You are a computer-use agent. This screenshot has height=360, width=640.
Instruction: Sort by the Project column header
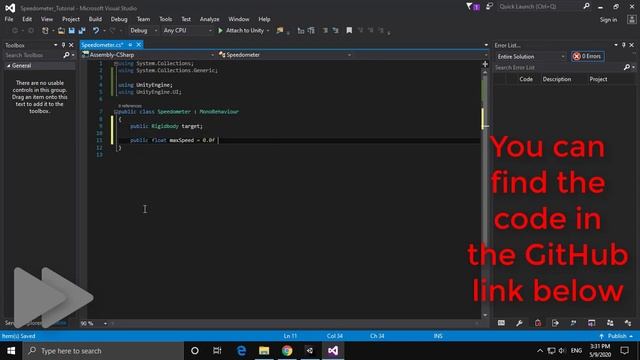pyautogui.click(x=598, y=79)
